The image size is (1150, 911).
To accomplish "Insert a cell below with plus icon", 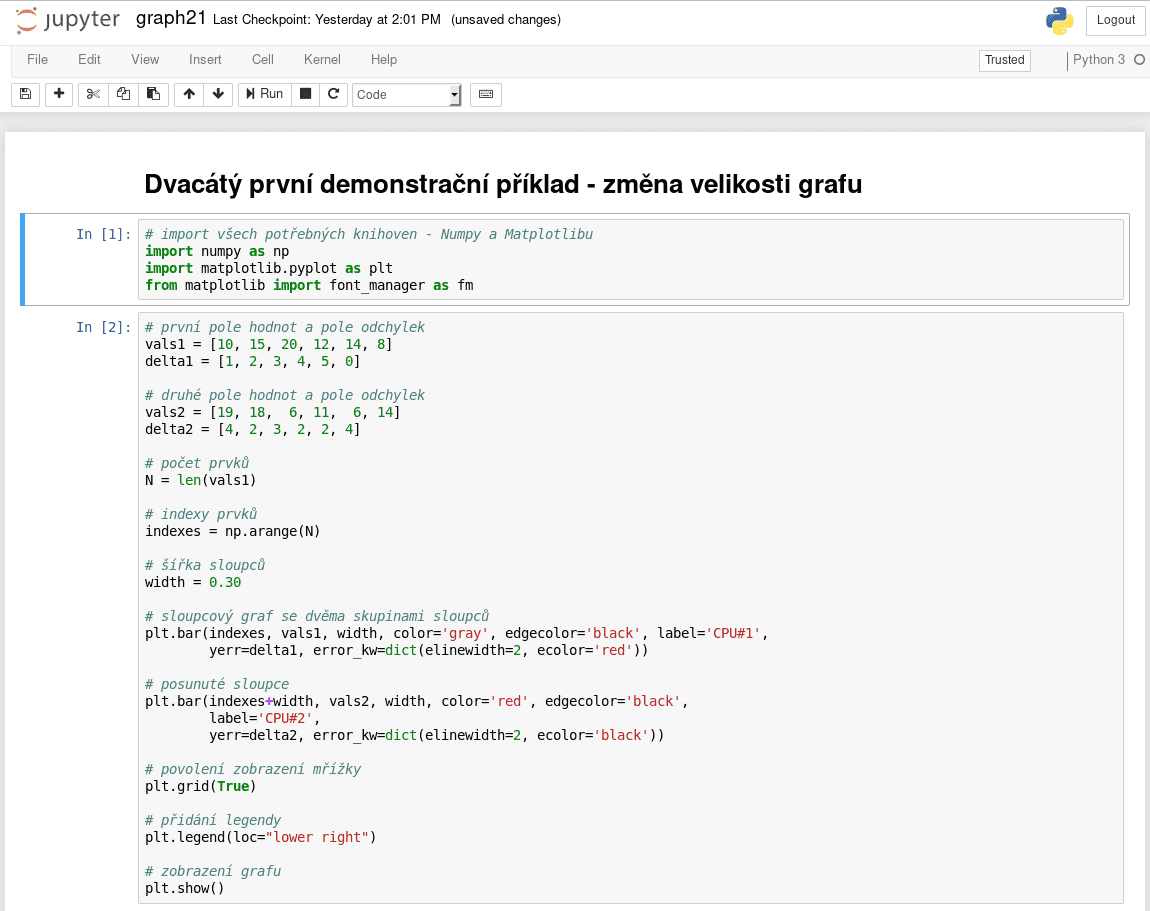I will pyautogui.click(x=59, y=94).
